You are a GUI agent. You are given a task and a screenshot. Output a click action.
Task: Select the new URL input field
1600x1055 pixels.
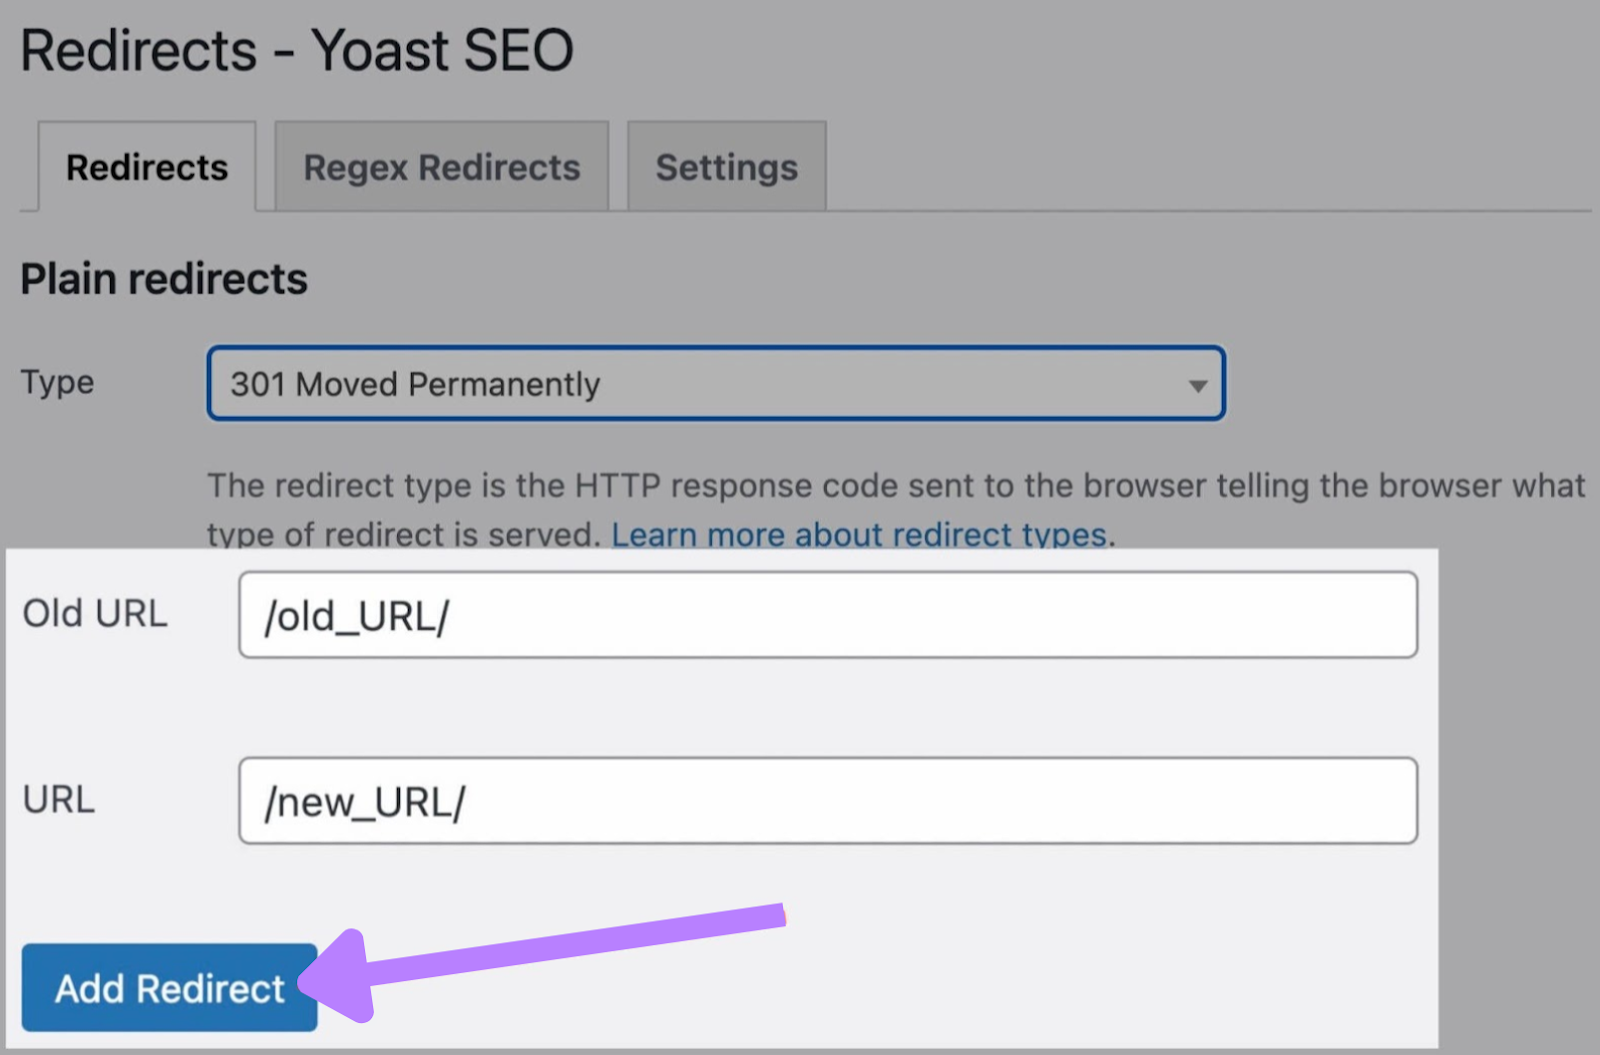click(x=828, y=801)
